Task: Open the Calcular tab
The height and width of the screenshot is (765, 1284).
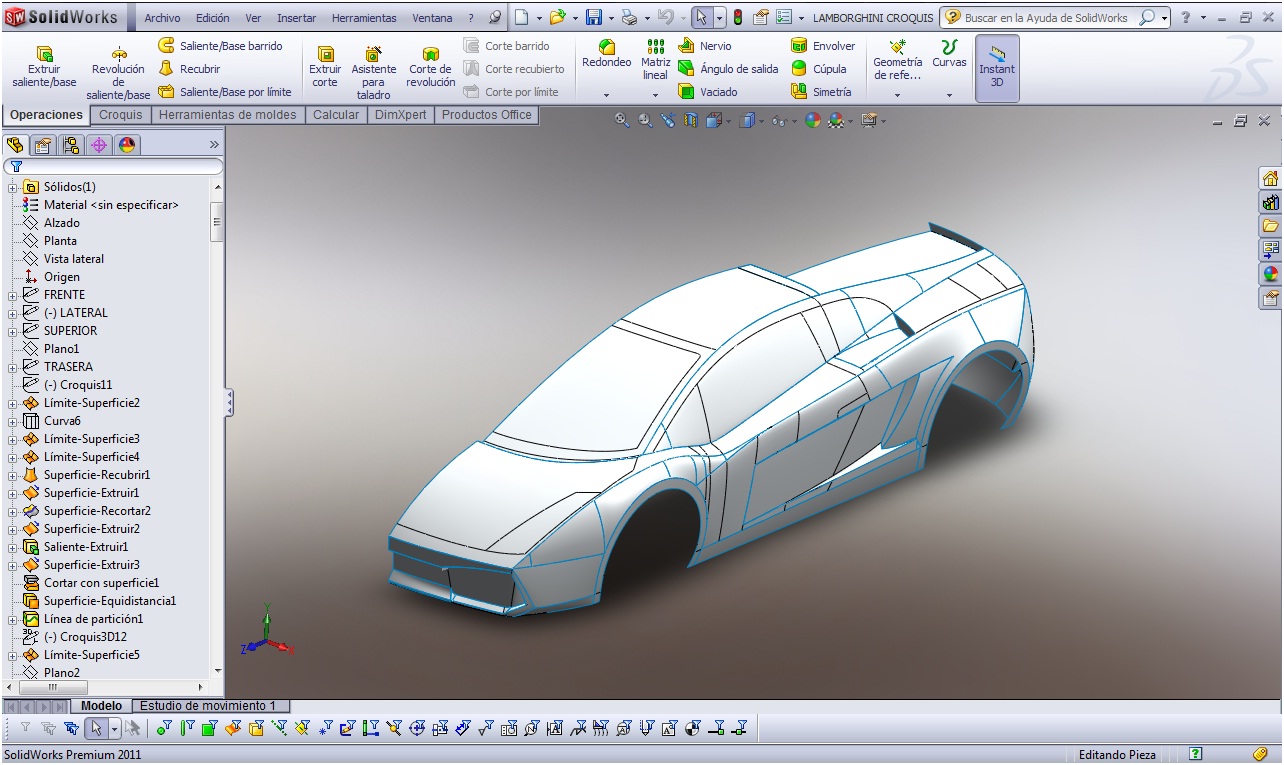Action: (x=336, y=115)
